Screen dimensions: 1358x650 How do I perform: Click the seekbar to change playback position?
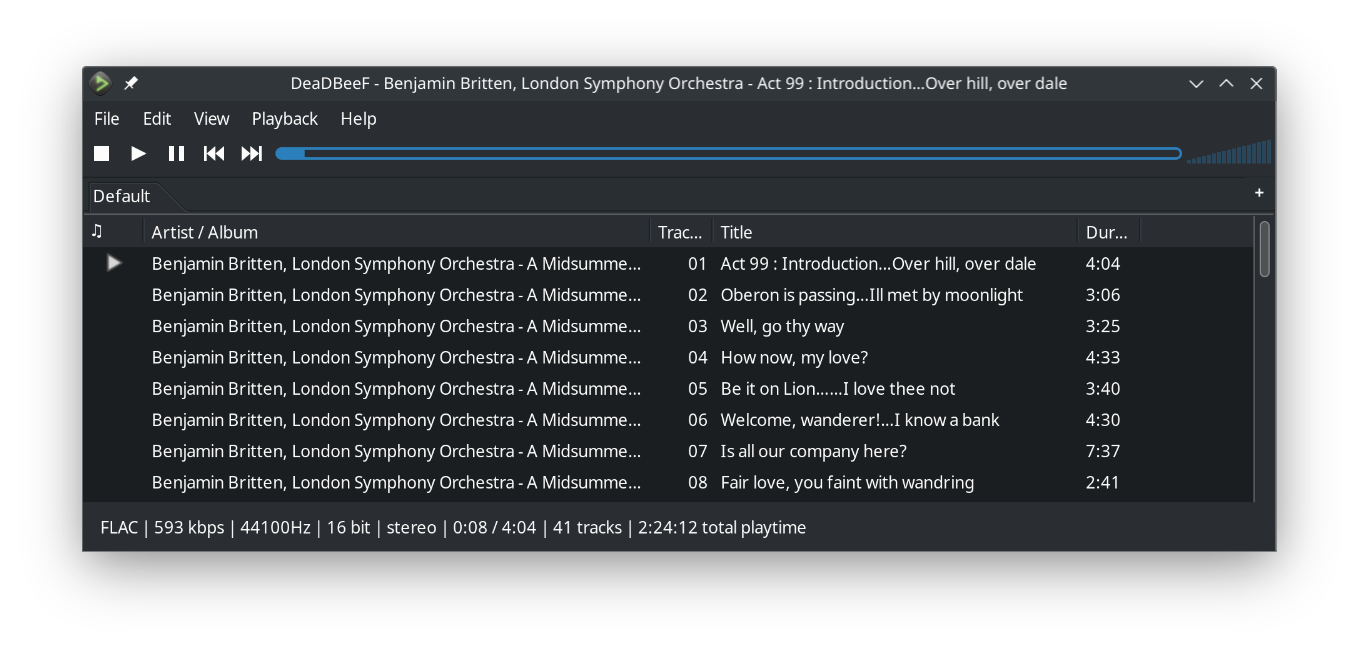click(730, 153)
